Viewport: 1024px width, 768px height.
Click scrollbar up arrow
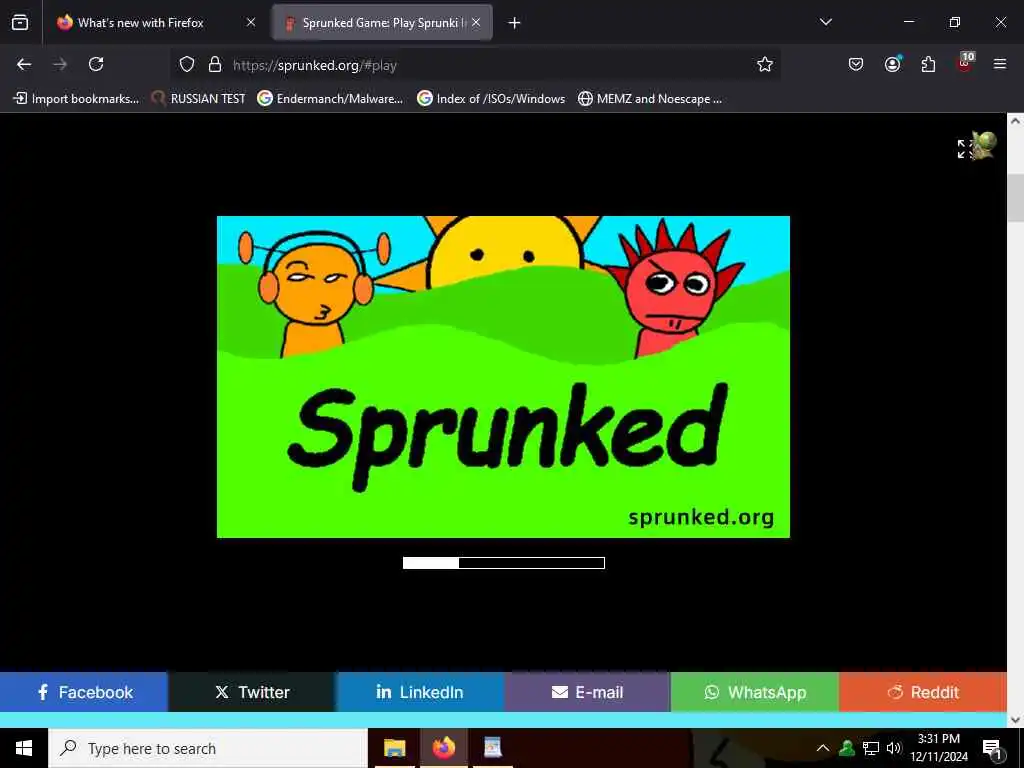(1016, 121)
